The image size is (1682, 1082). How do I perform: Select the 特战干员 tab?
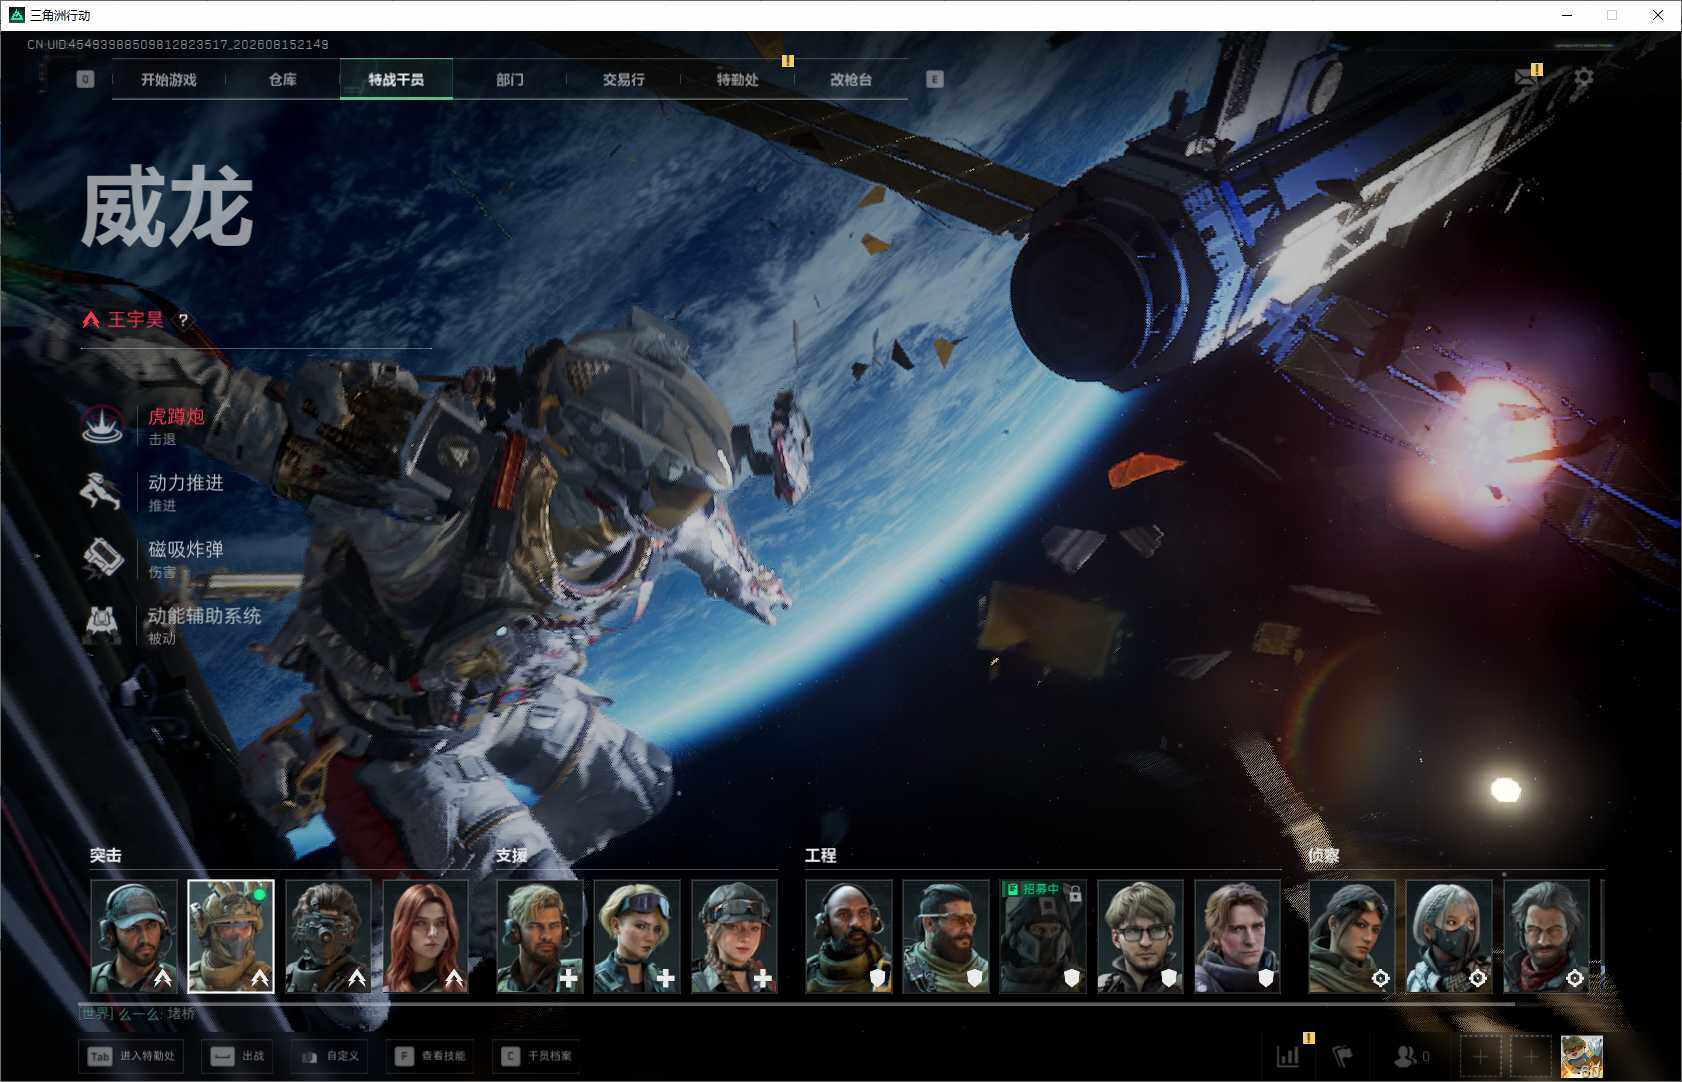click(x=396, y=79)
